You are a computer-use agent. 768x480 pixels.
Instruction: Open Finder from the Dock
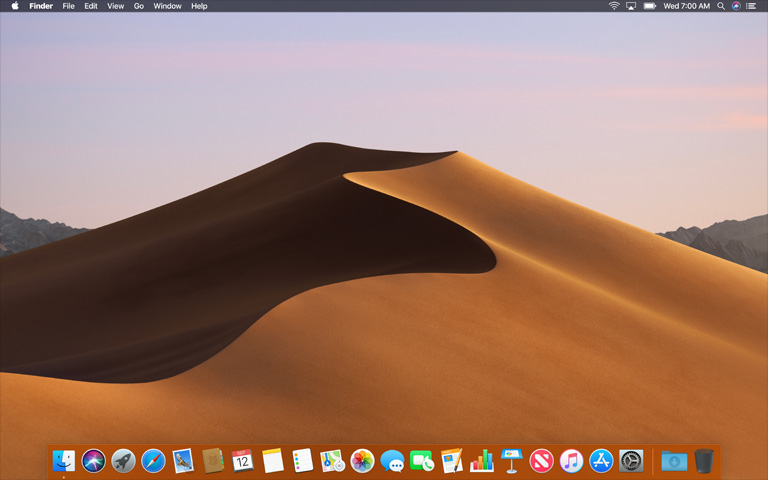pyautogui.click(x=64, y=461)
